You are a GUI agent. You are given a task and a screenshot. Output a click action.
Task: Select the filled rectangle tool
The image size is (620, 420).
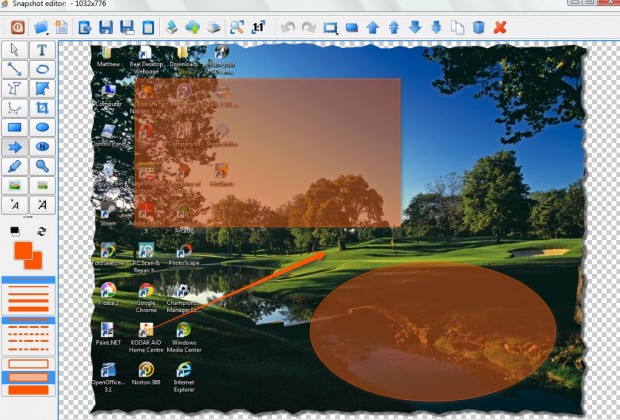tap(15, 127)
